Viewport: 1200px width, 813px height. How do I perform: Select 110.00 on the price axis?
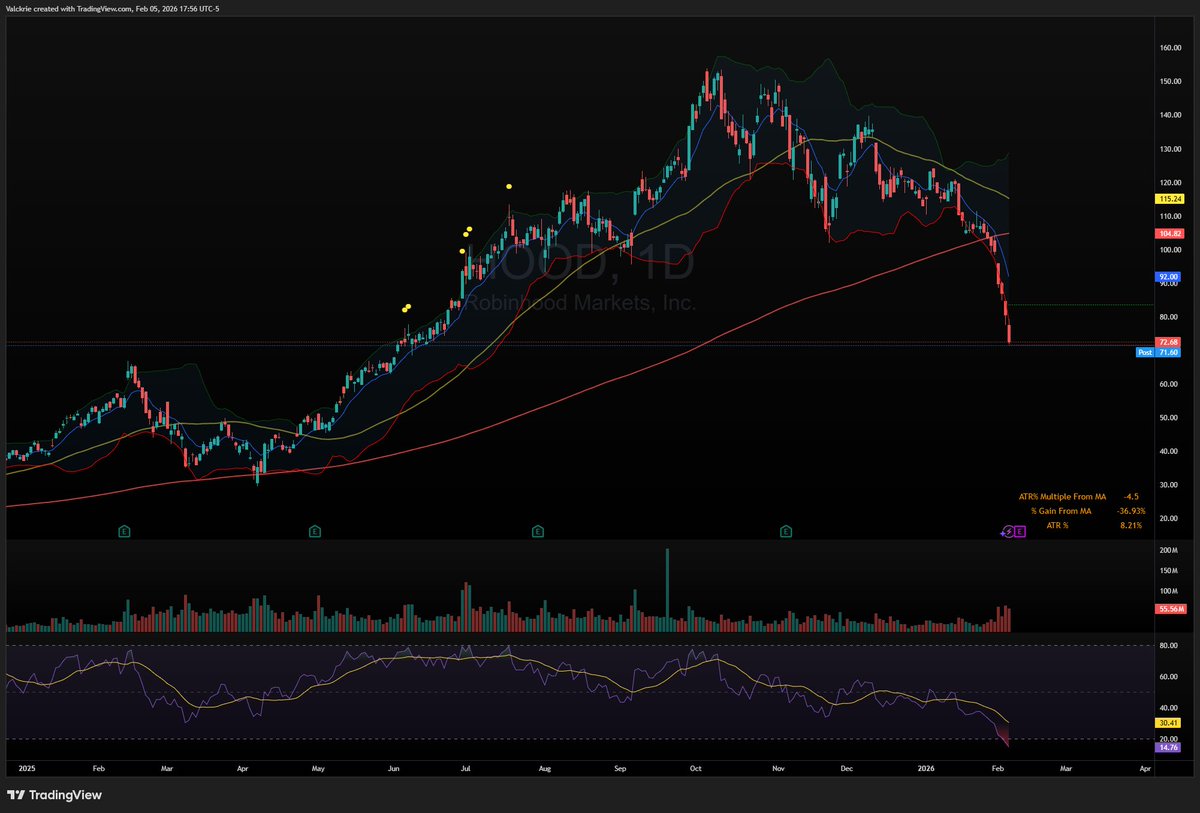click(1172, 216)
